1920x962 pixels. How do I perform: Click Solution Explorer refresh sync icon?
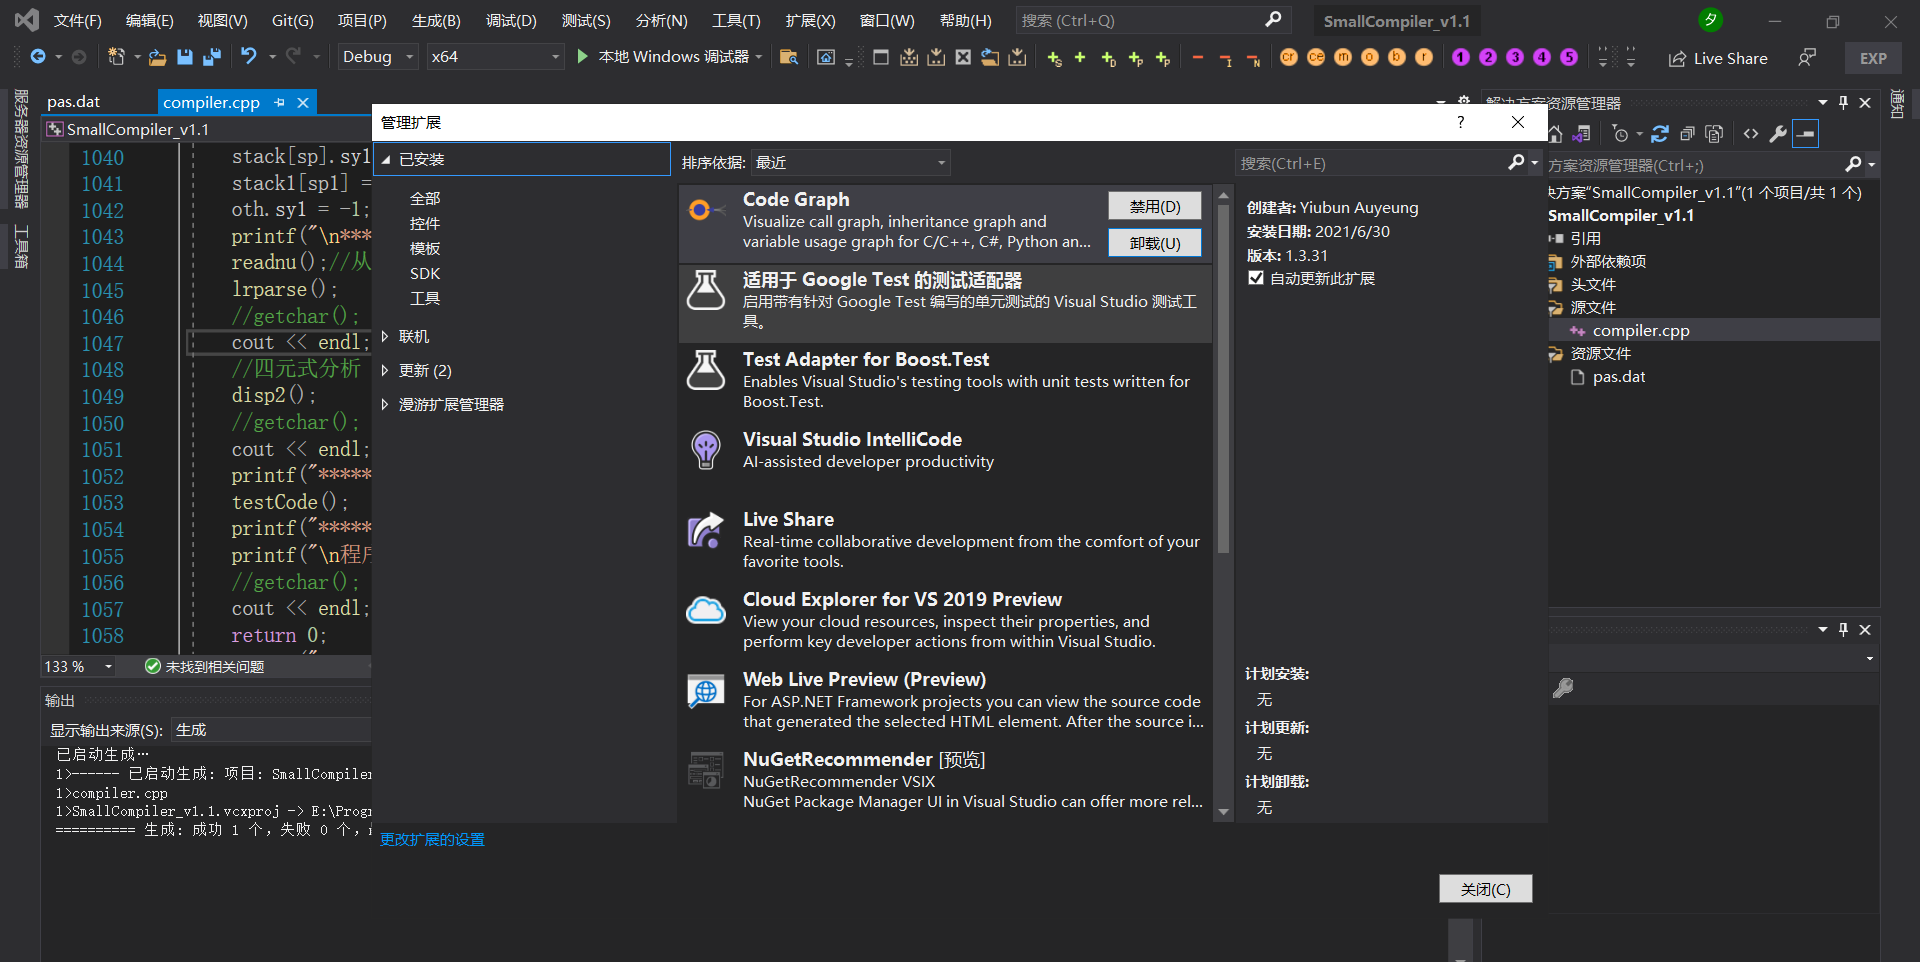[x=1660, y=134]
